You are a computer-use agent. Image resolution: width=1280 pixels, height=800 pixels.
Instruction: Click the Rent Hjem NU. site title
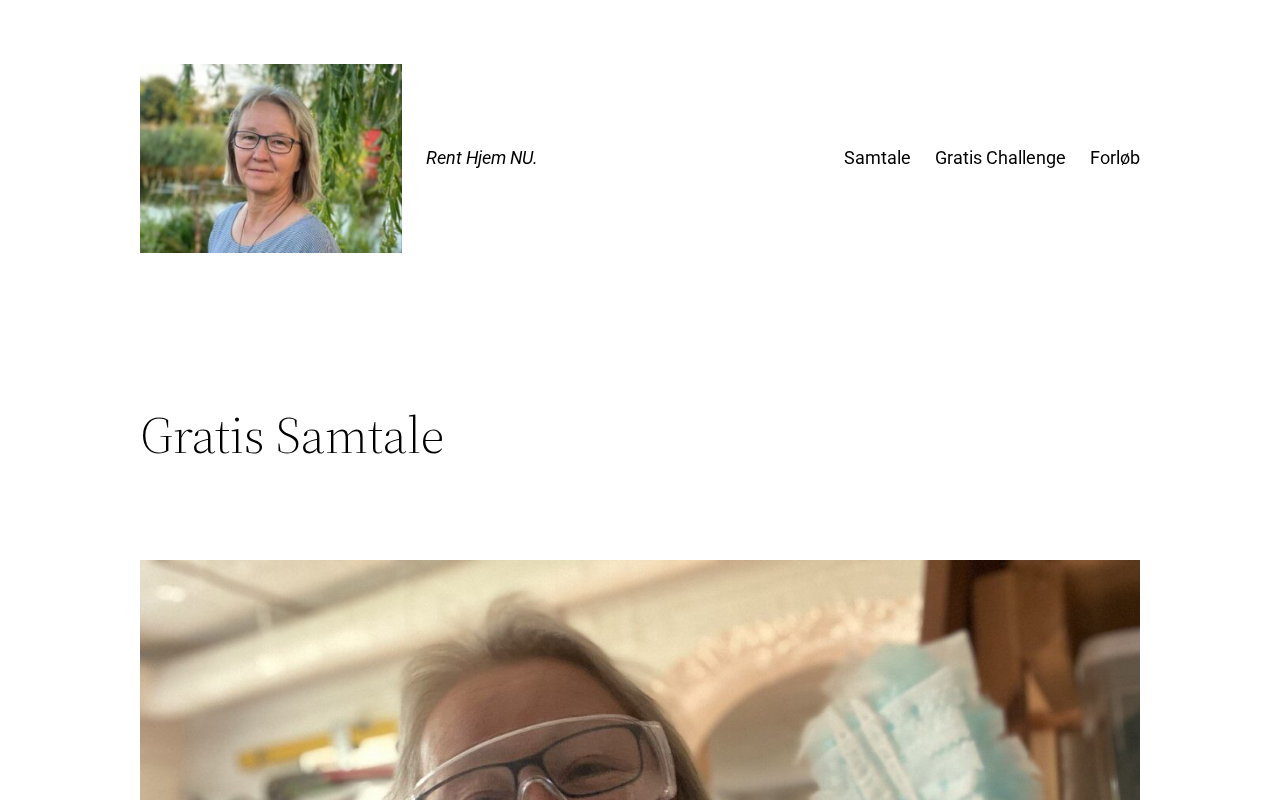tap(481, 158)
